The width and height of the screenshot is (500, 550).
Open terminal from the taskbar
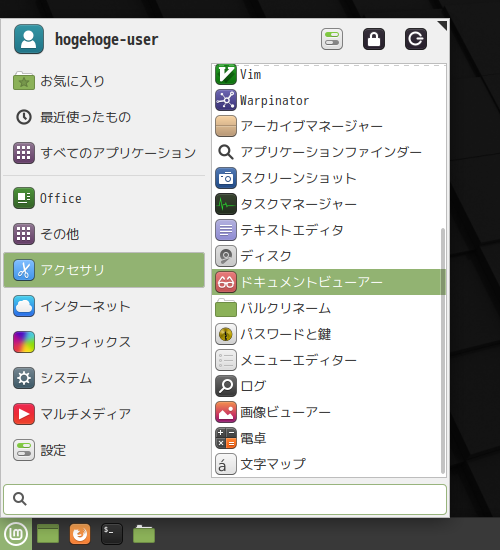pyautogui.click(x=112, y=534)
